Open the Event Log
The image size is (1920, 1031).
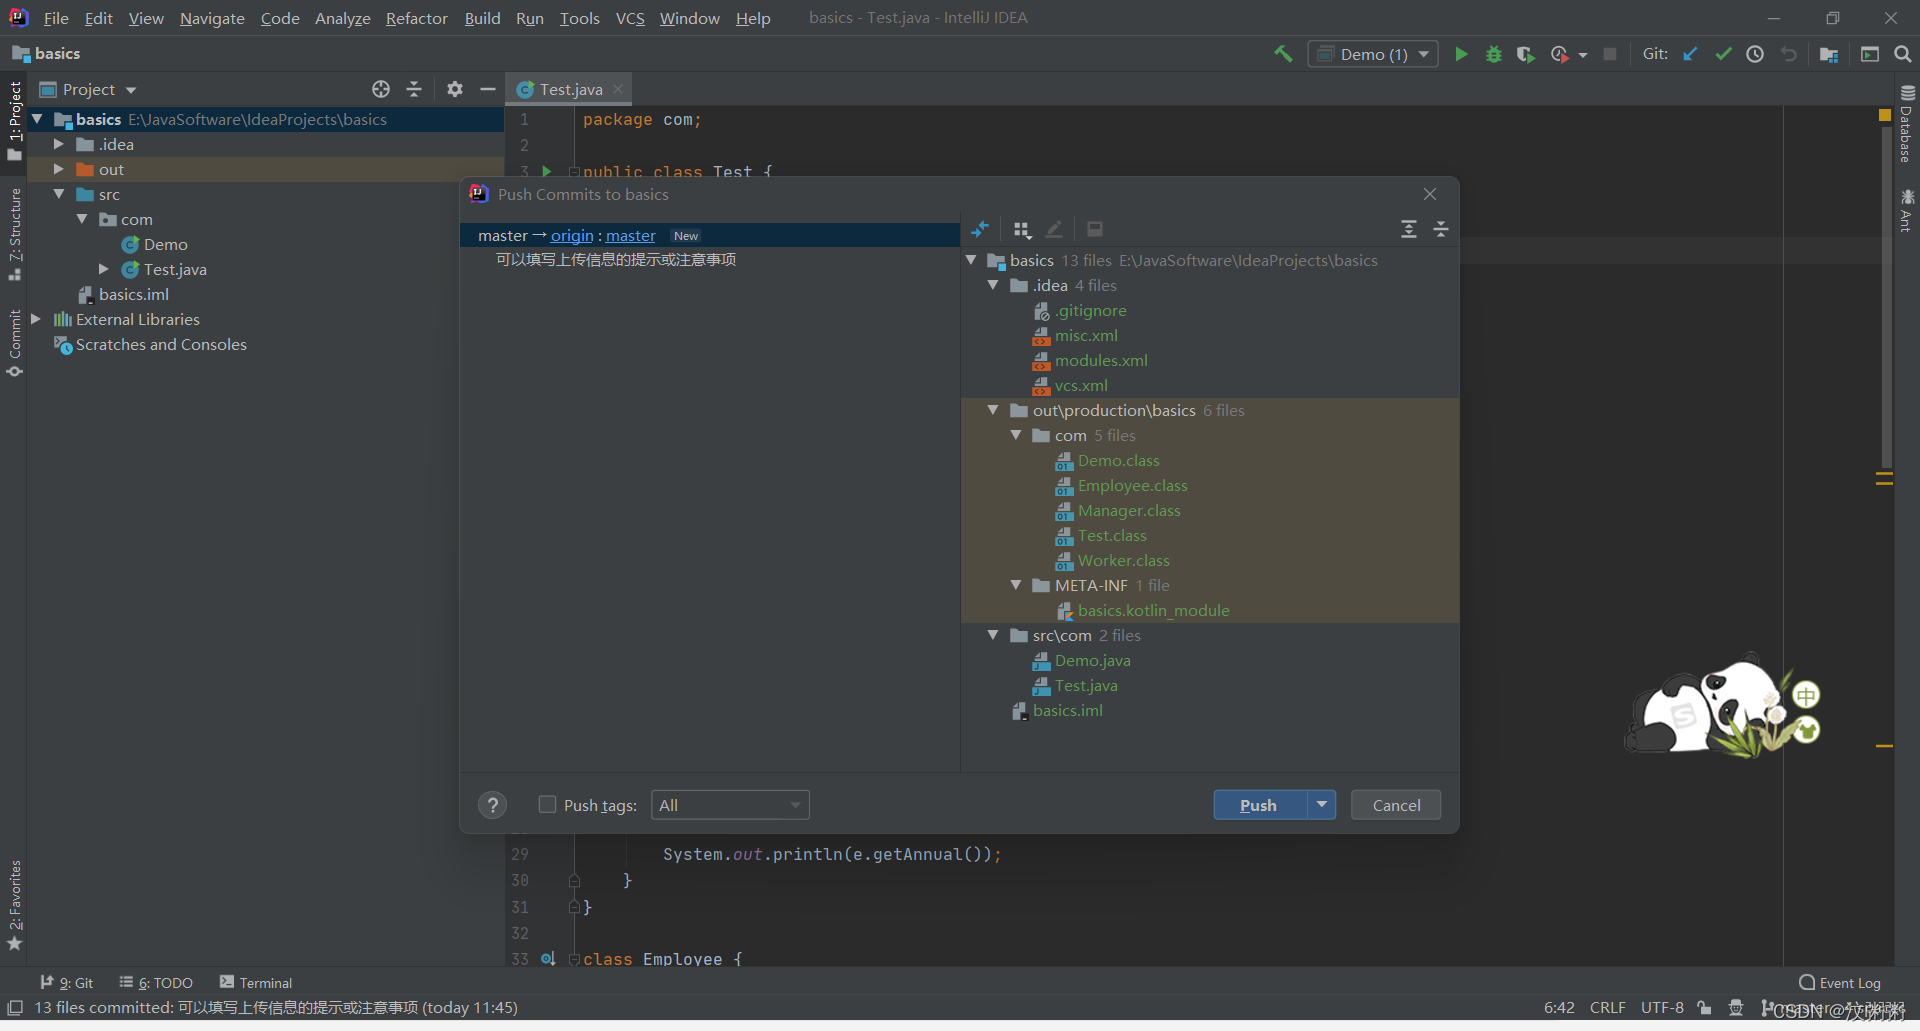tap(1840, 983)
